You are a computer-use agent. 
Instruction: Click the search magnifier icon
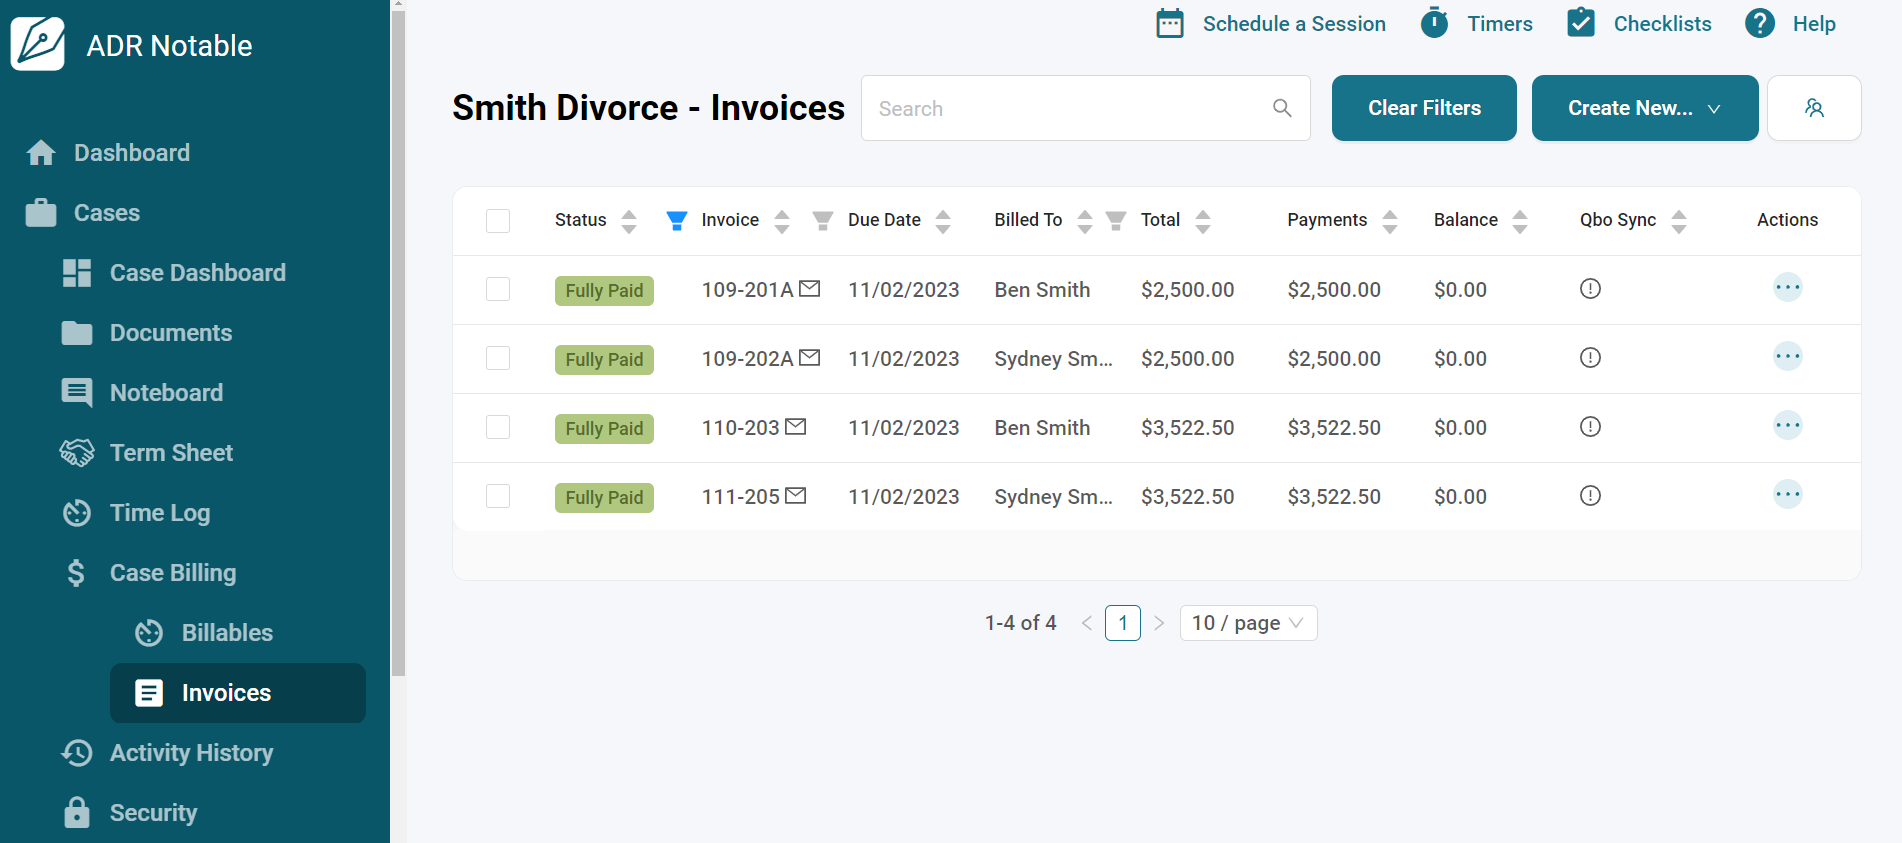(x=1281, y=108)
